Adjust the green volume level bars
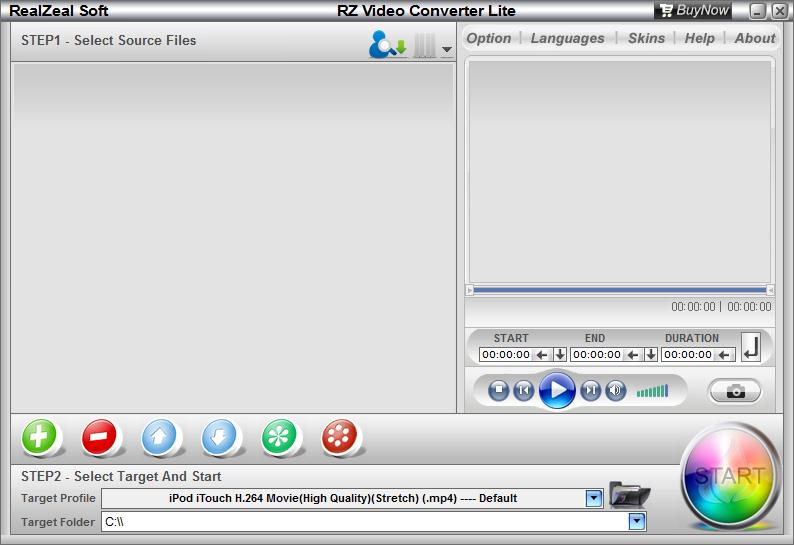The height and width of the screenshot is (545, 794). click(652, 391)
